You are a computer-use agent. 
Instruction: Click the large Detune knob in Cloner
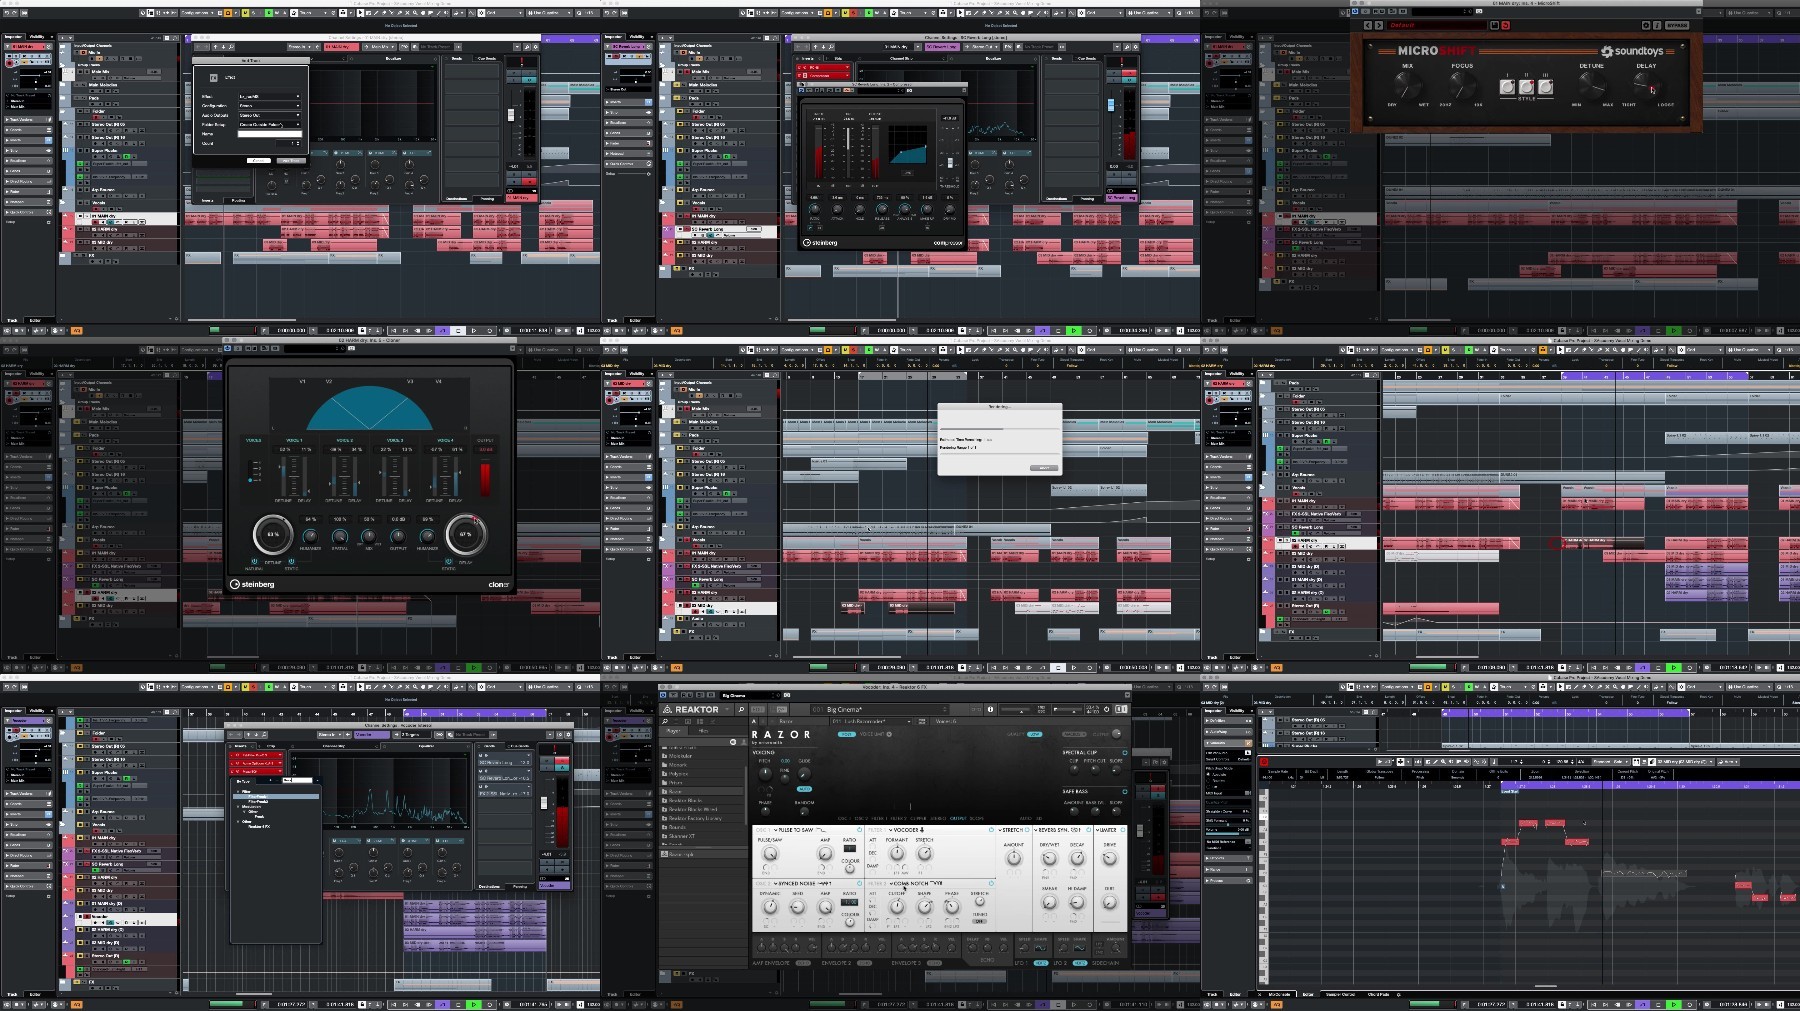click(273, 534)
